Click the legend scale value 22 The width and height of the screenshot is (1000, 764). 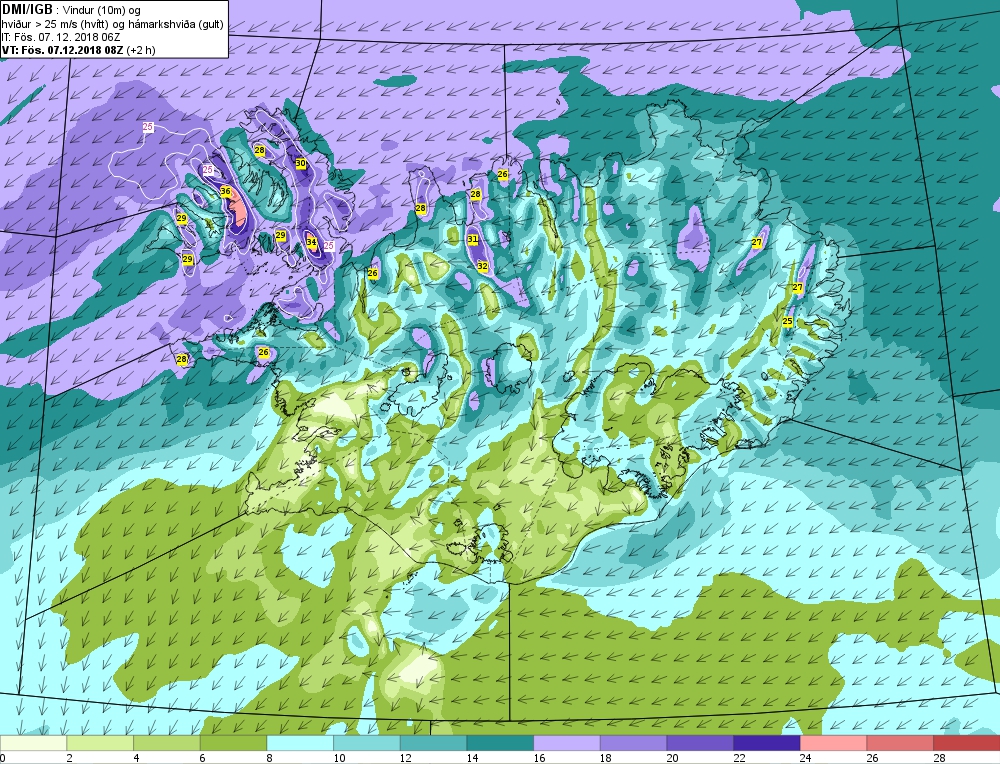tap(739, 758)
